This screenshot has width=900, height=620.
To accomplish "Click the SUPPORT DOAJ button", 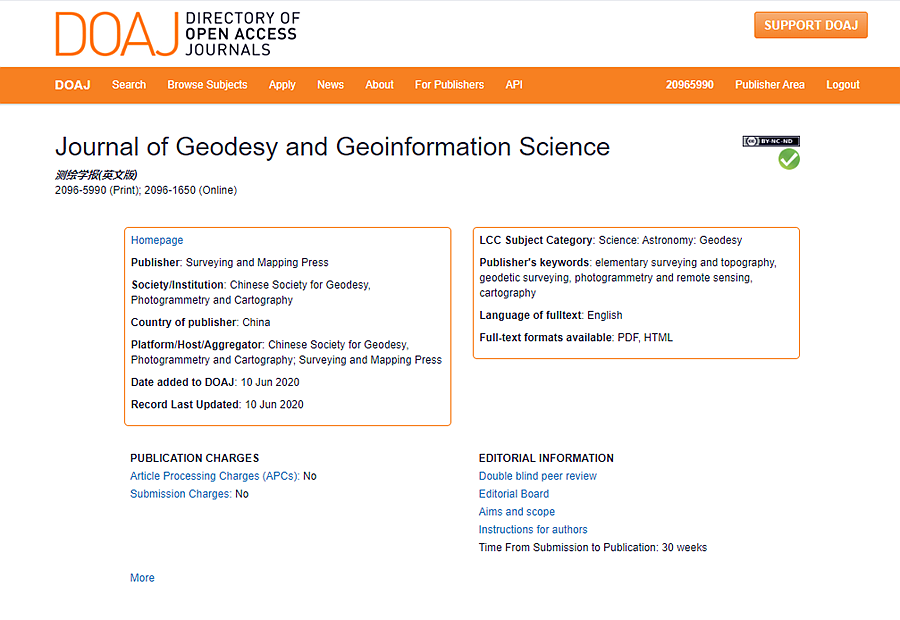I will (x=810, y=25).
